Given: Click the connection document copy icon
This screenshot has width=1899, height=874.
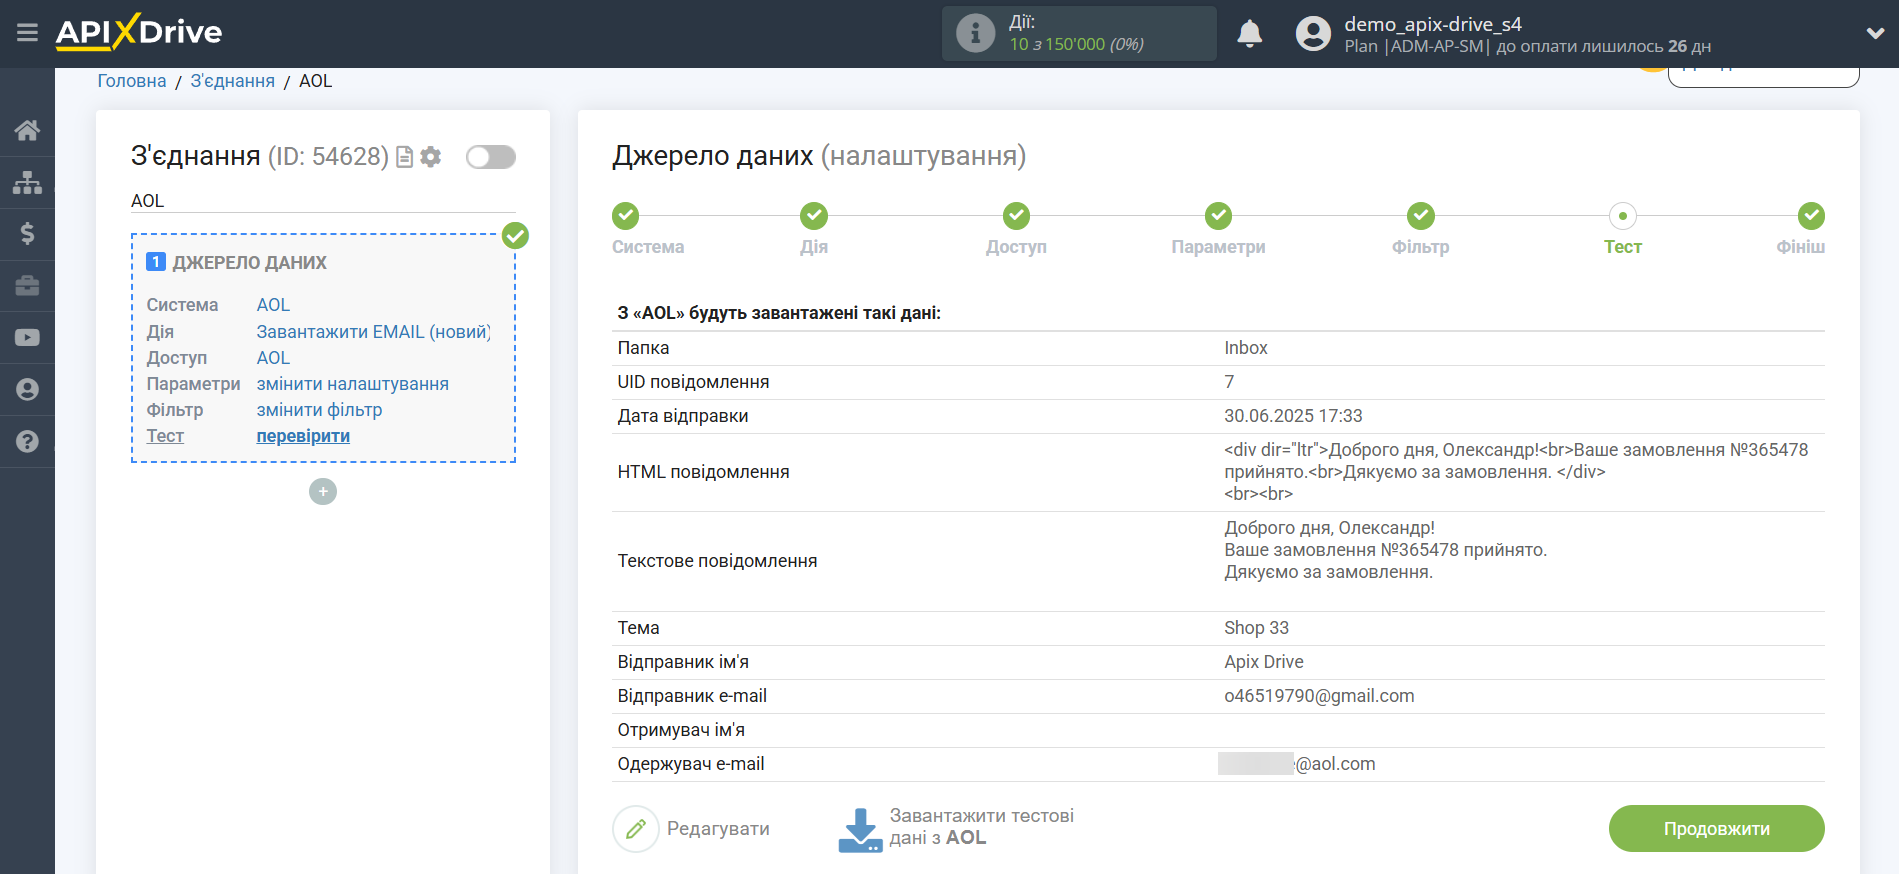Looking at the screenshot, I should [x=404, y=157].
